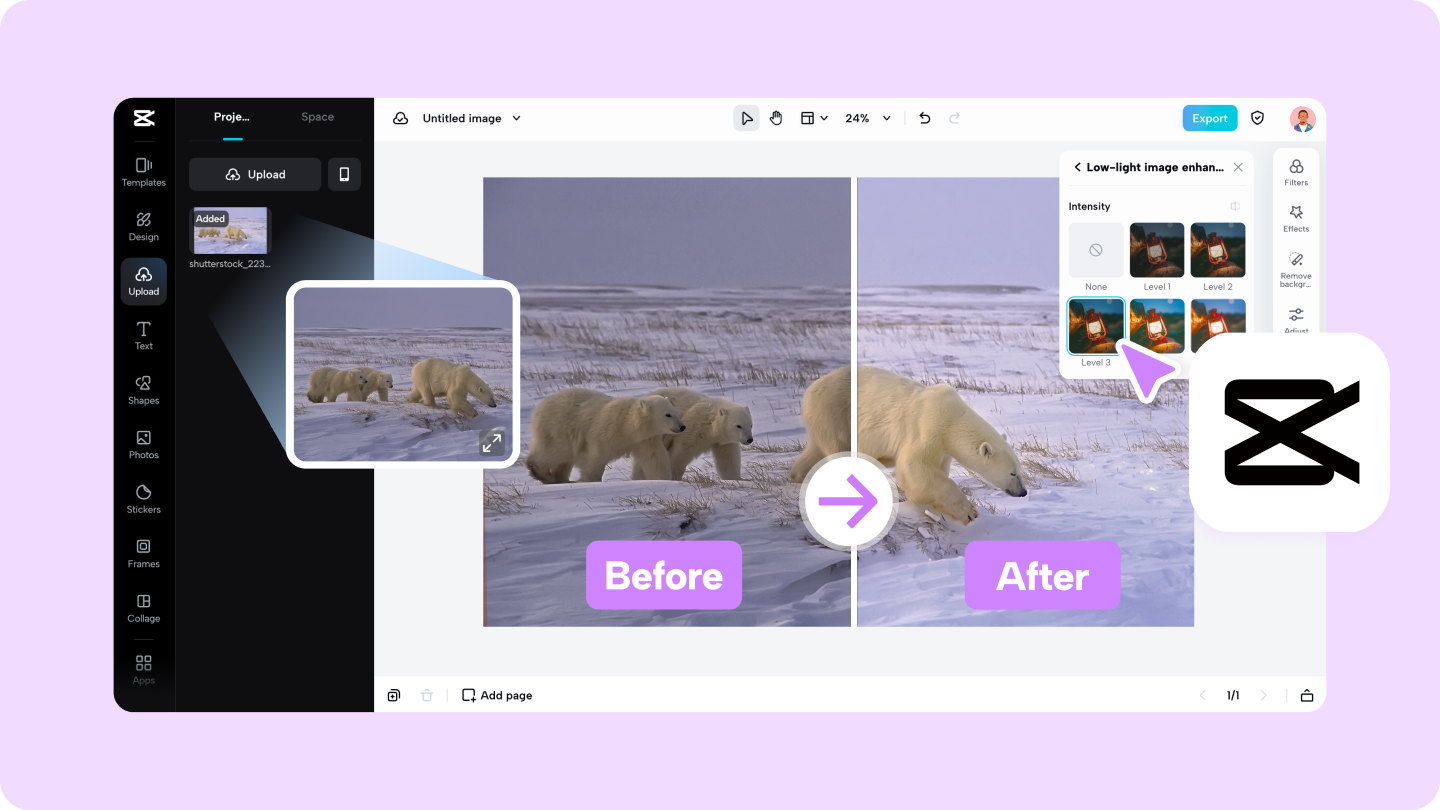Select the None intensity option

1095,250
